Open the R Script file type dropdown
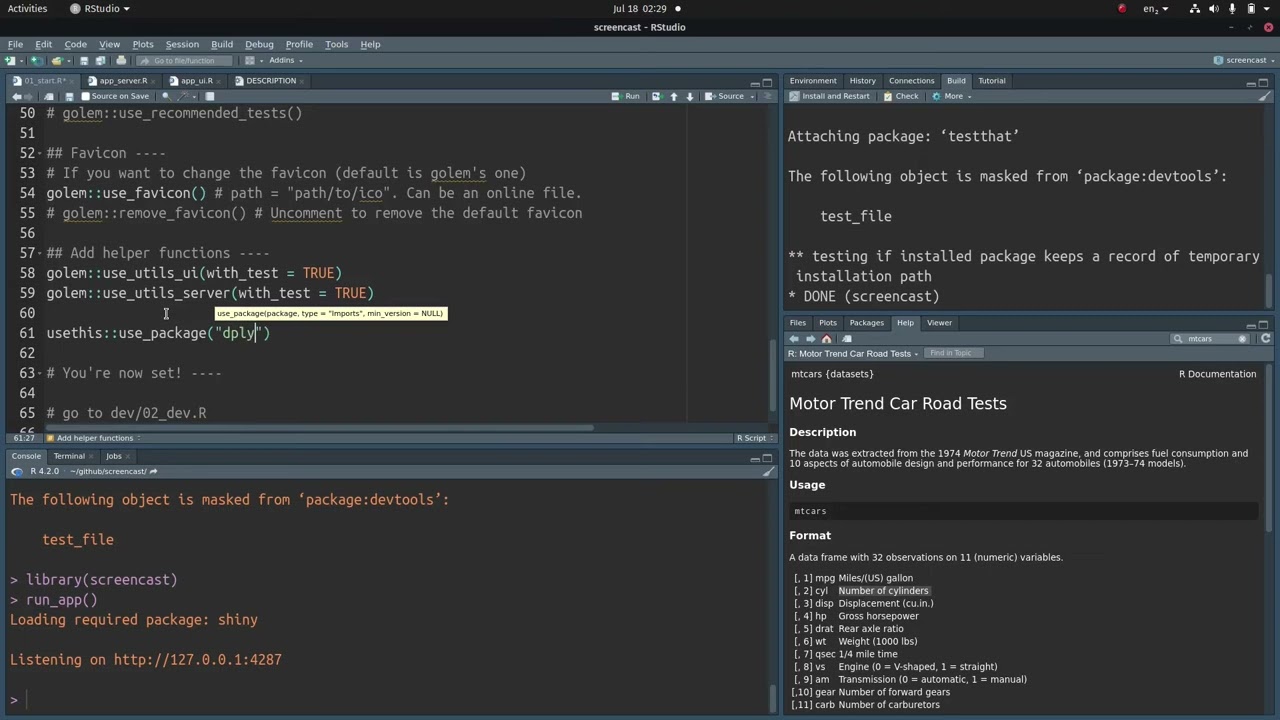This screenshot has height=720, width=1280. pos(753,438)
